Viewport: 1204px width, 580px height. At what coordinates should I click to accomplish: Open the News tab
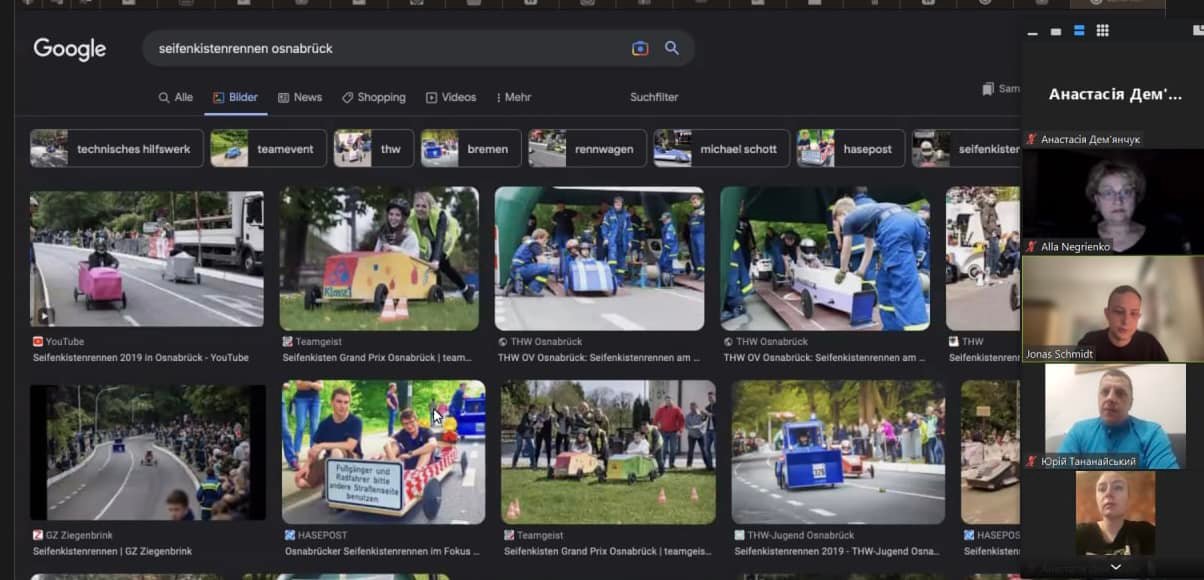click(x=300, y=97)
